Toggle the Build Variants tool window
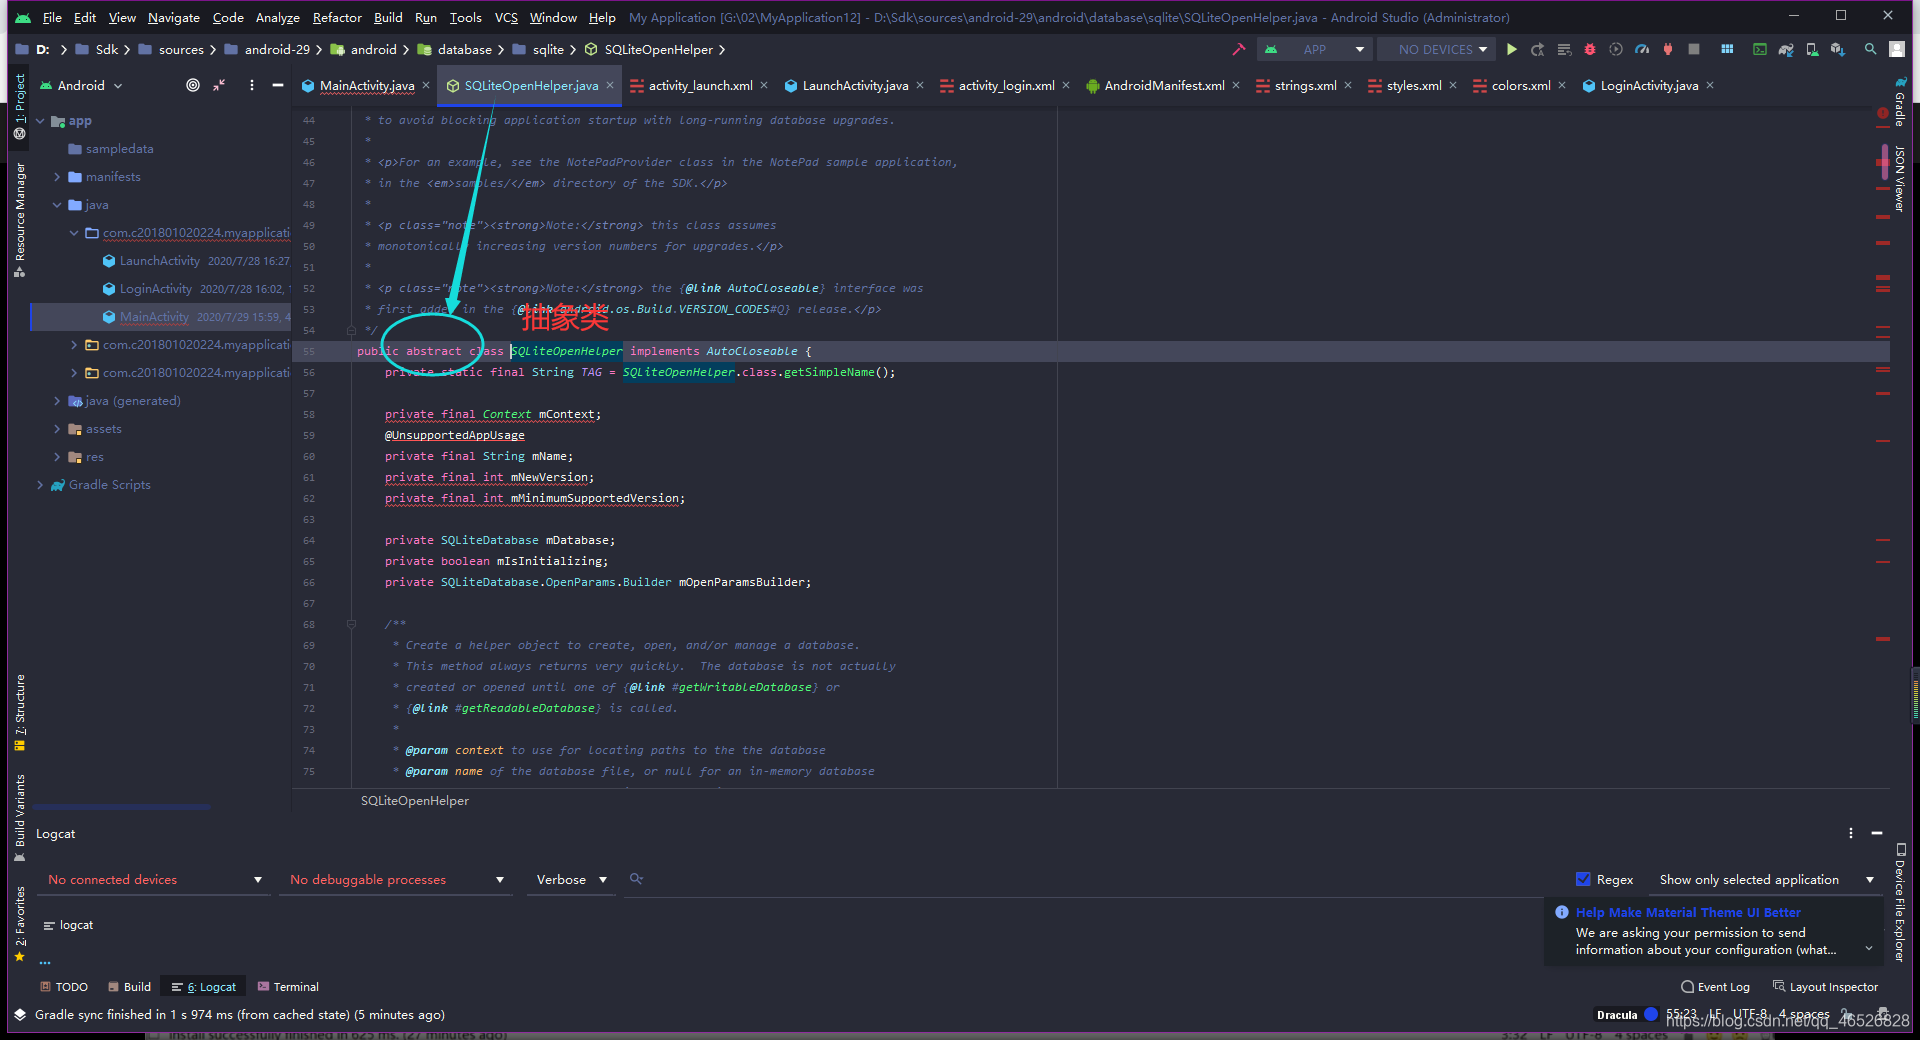The image size is (1920, 1040). [19, 817]
